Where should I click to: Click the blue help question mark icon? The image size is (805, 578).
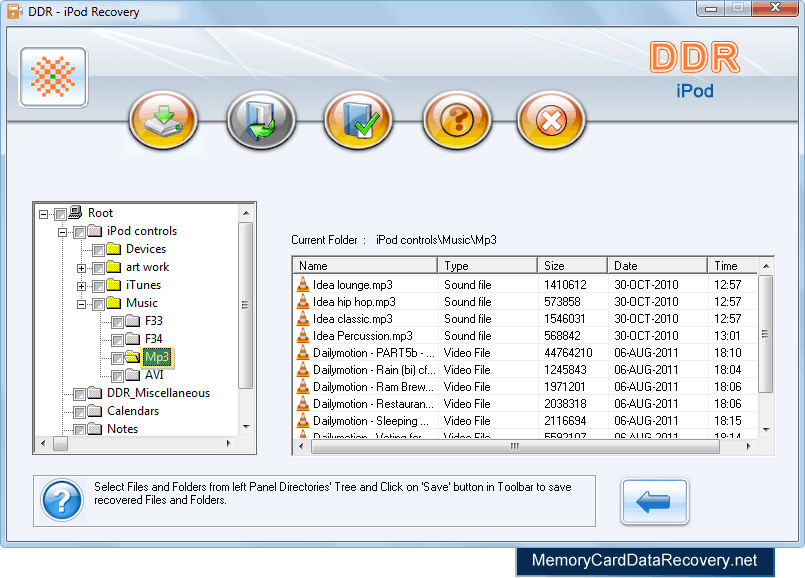(x=62, y=500)
